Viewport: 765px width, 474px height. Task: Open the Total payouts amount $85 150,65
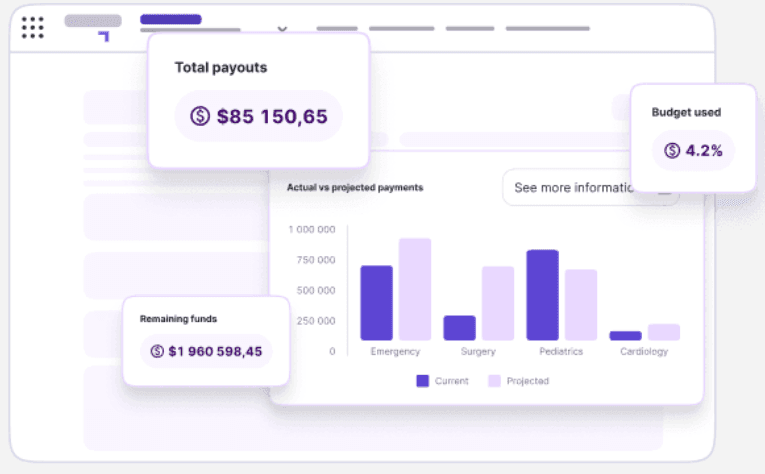[271, 117]
